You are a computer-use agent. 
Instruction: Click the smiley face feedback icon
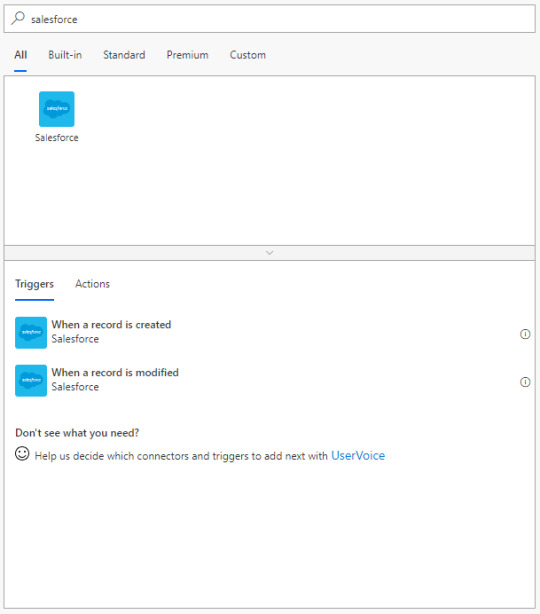tap(22, 453)
